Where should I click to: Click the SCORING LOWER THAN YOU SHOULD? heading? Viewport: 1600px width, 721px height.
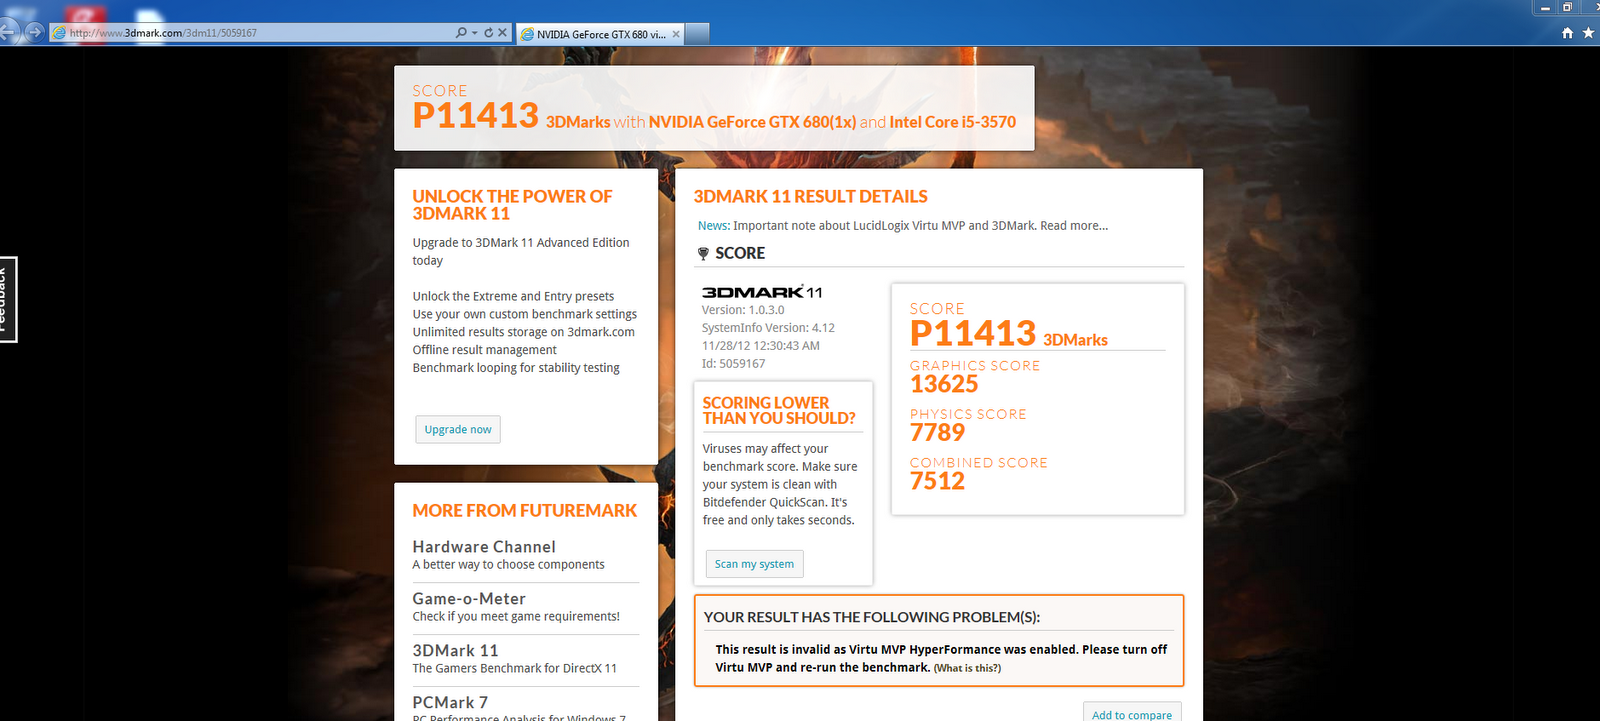click(779, 411)
